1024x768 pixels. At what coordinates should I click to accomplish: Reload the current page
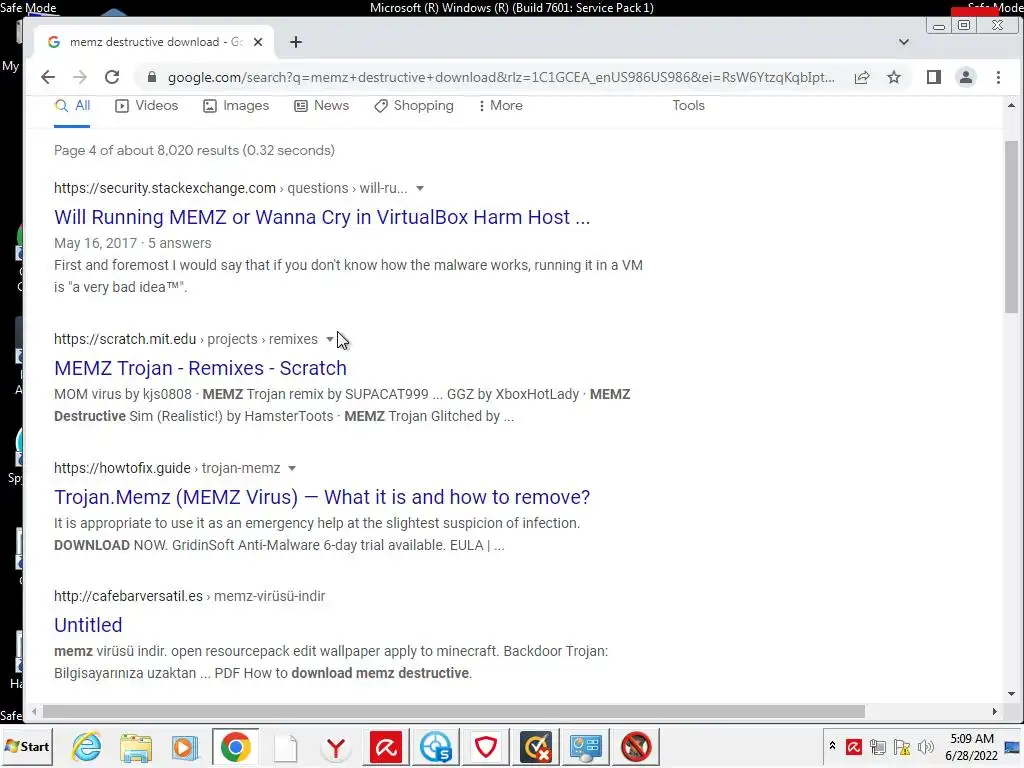[x=112, y=77]
